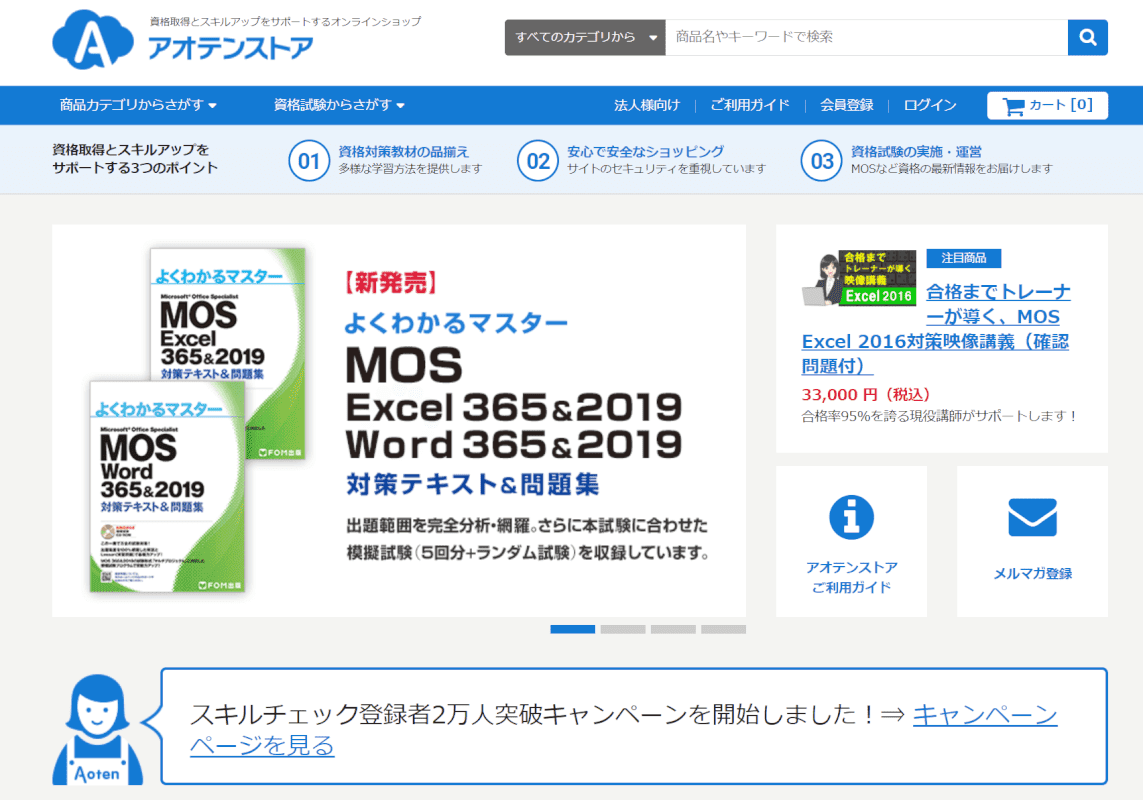Click the envelope icon for メルマガ登録
This screenshot has height=800, width=1143.
tap(1032, 517)
